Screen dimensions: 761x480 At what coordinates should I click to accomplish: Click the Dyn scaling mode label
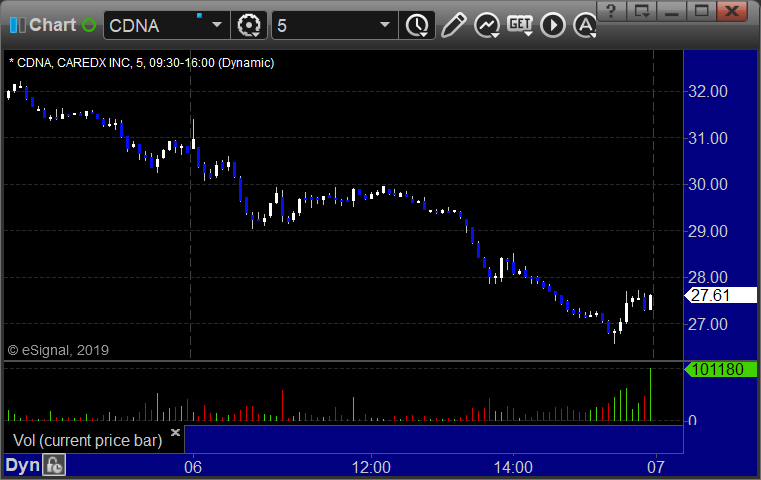coord(22,465)
